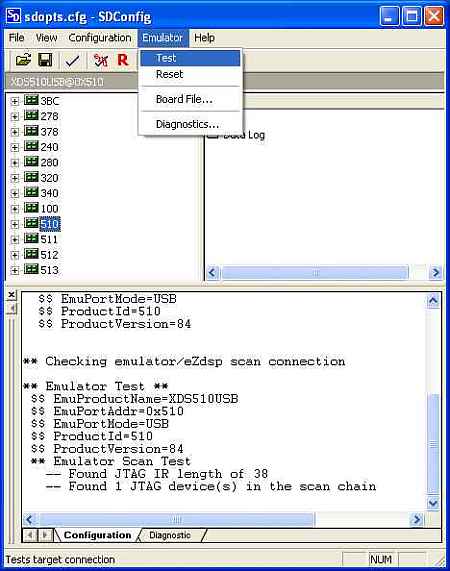
Task: Click scroll left arrow in right pane
Action: 213,272
